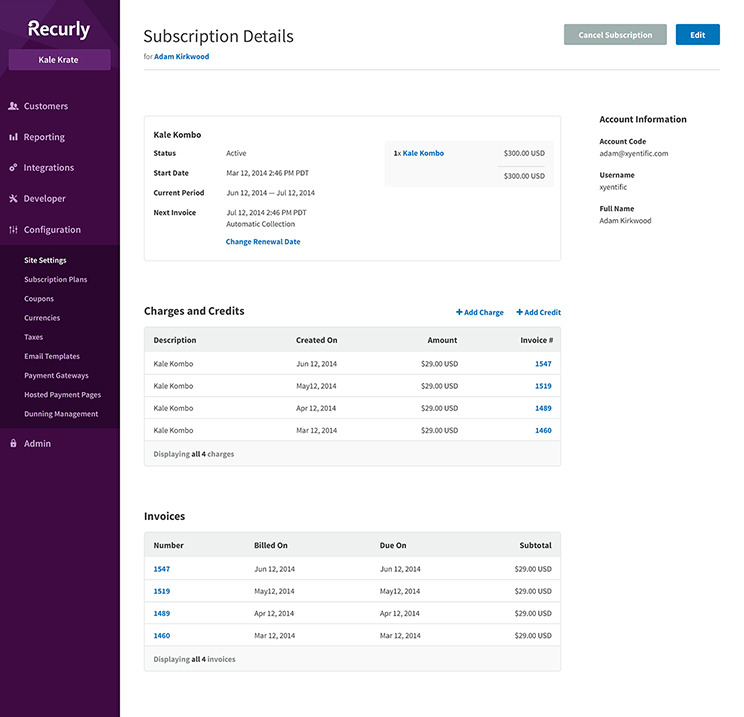Click the Change Renewal Date link
This screenshot has width=744, height=717.
(263, 242)
